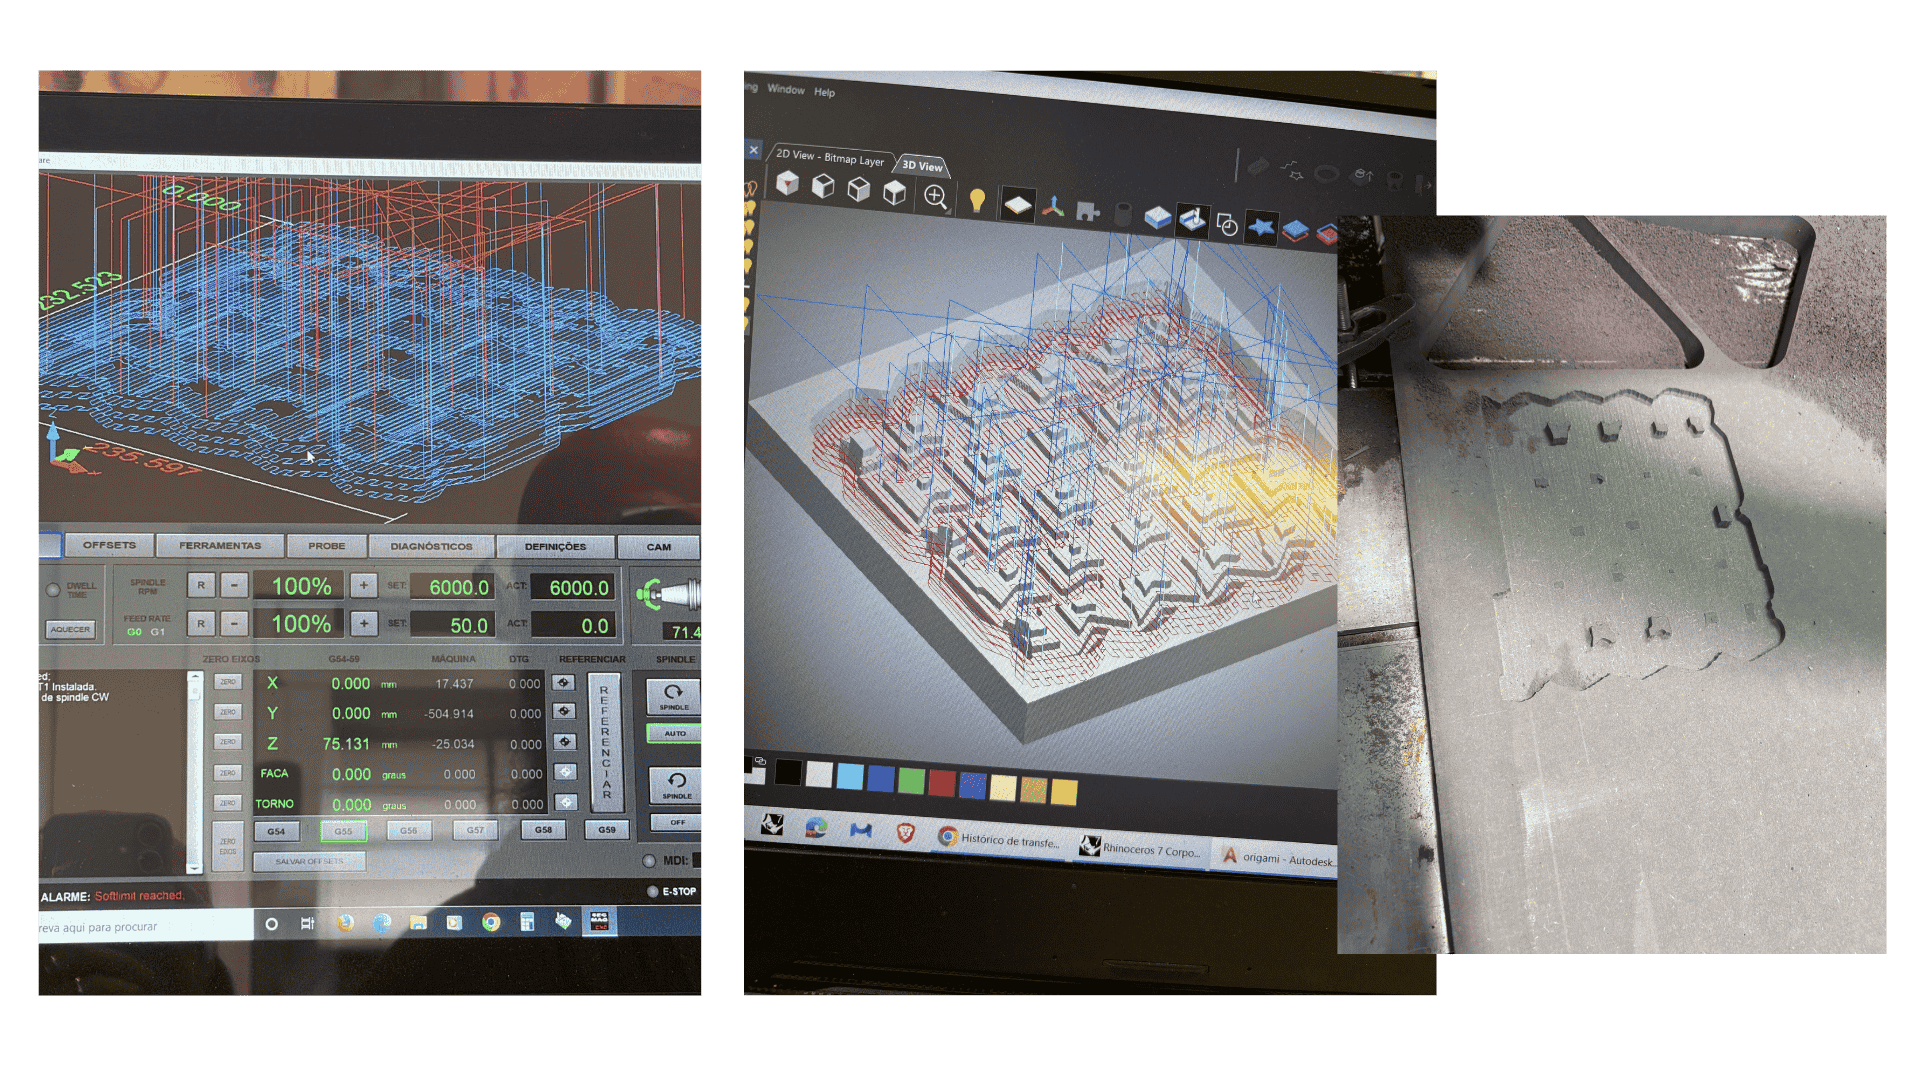Decrease feed rate override with minus button
Screen dimensions: 1920x1080
click(234, 624)
